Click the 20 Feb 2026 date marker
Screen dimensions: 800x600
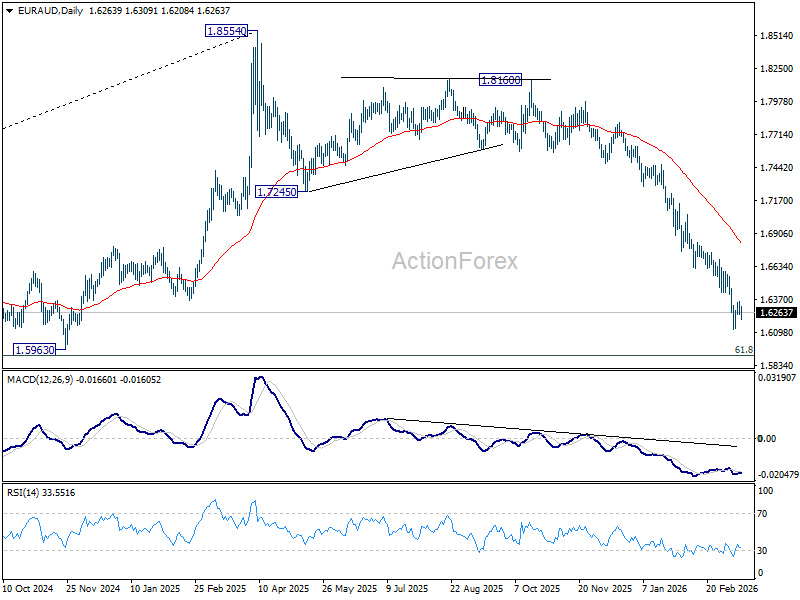click(732, 588)
